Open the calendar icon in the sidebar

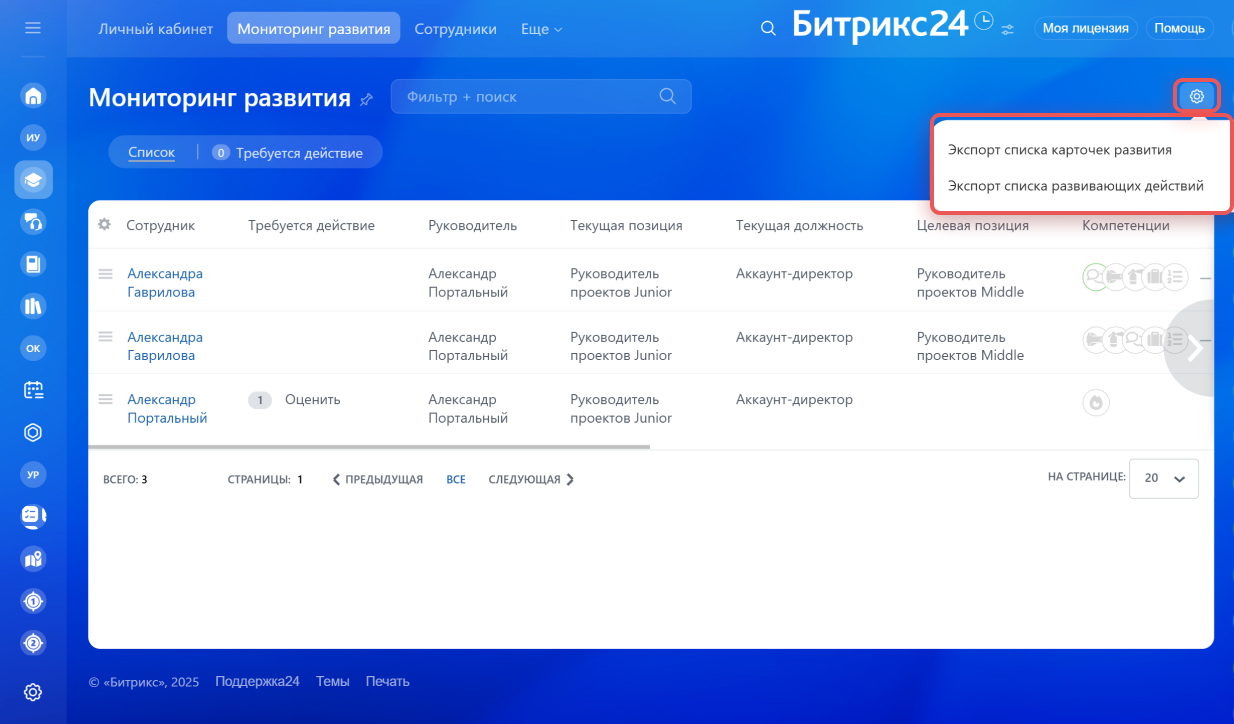pyautogui.click(x=33, y=390)
